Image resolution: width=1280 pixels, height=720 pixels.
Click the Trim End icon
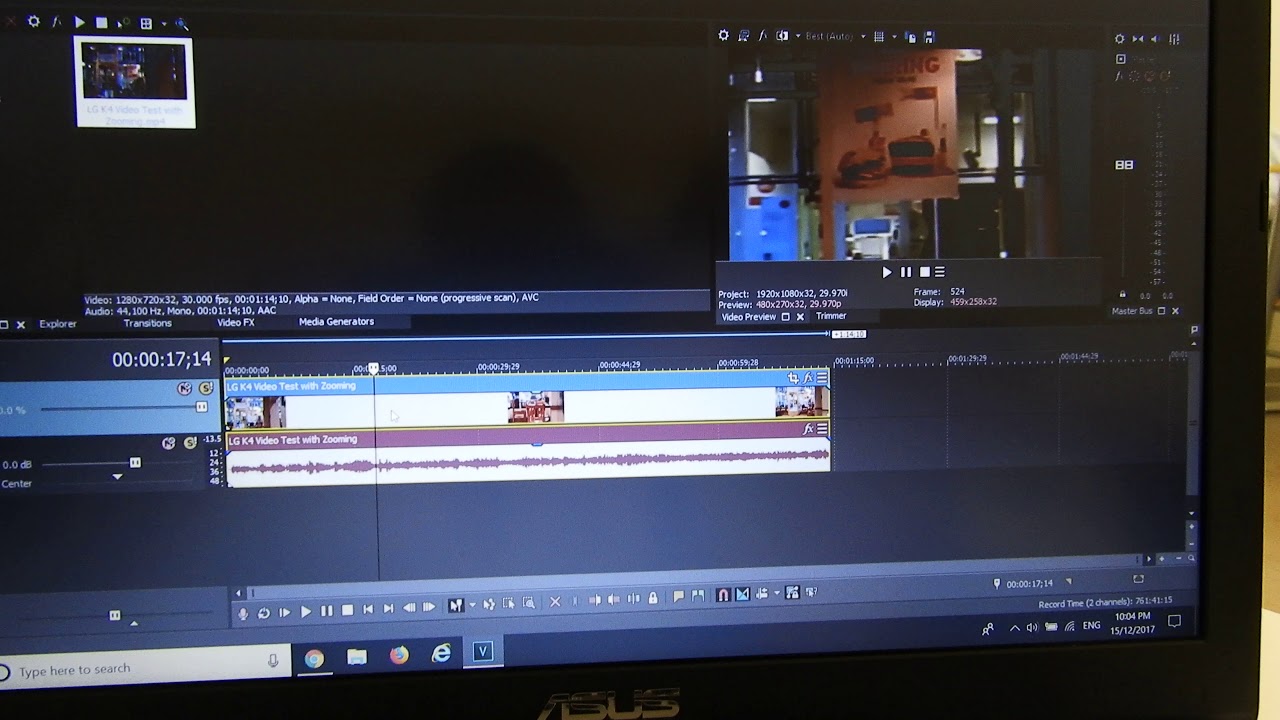[x=615, y=599]
